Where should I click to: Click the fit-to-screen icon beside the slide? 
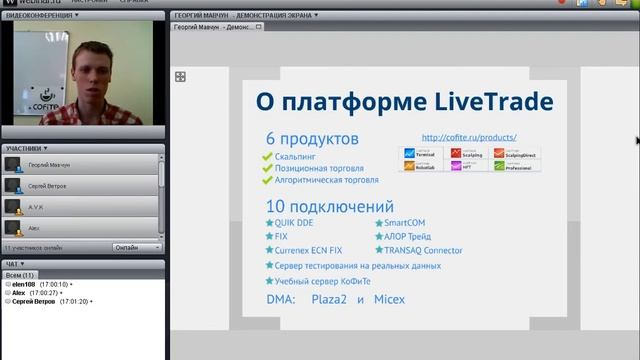(x=180, y=76)
